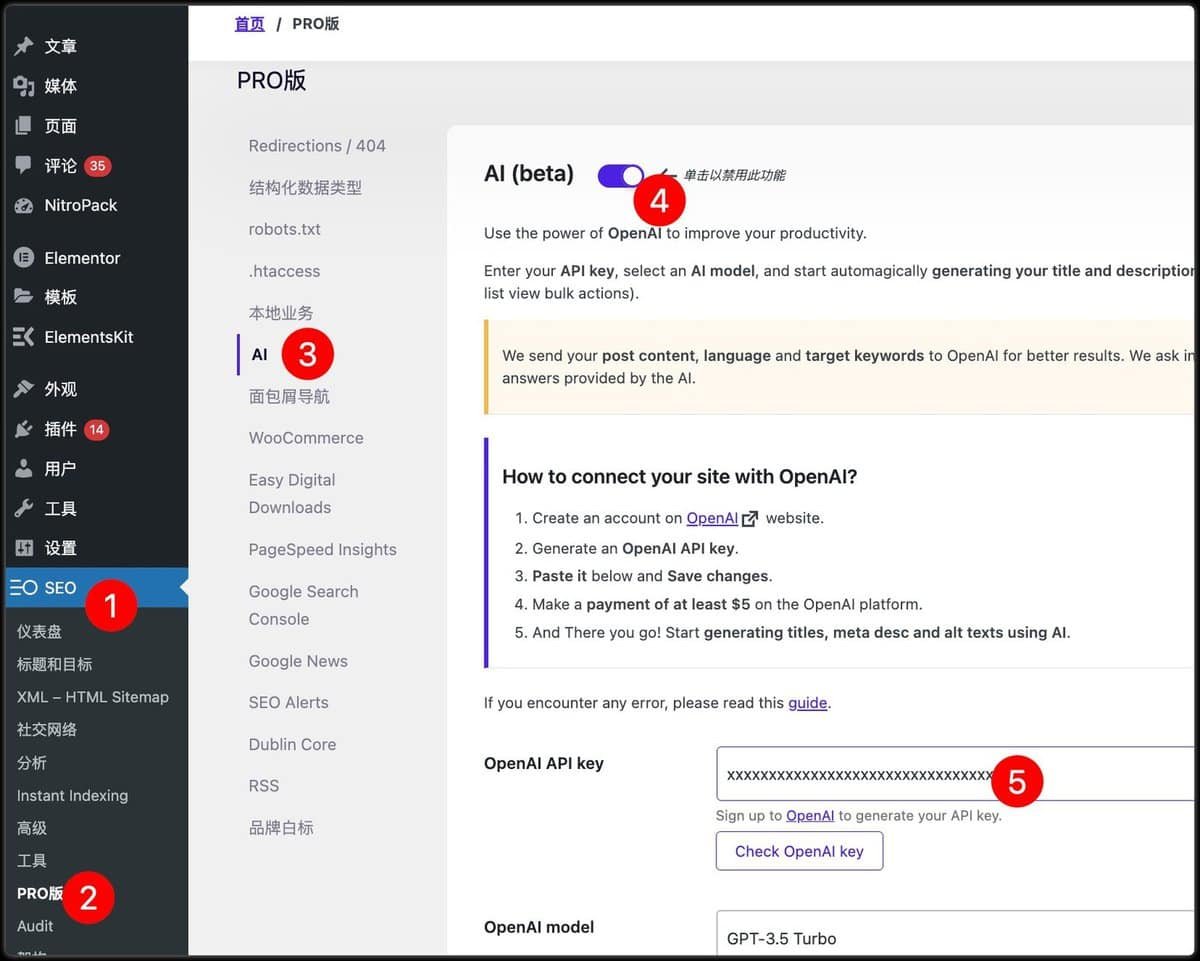Click the pin icon beside 文章
Image resolution: width=1200 pixels, height=961 pixels.
tap(24, 46)
